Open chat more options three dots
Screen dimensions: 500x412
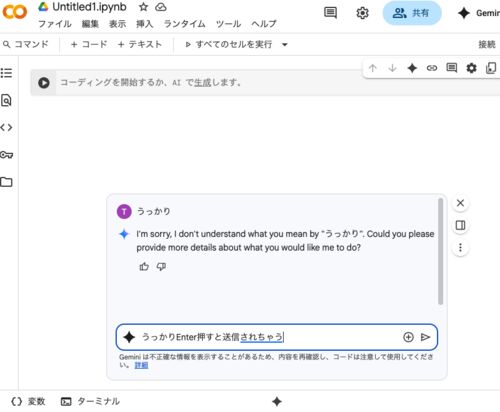pos(460,248)
